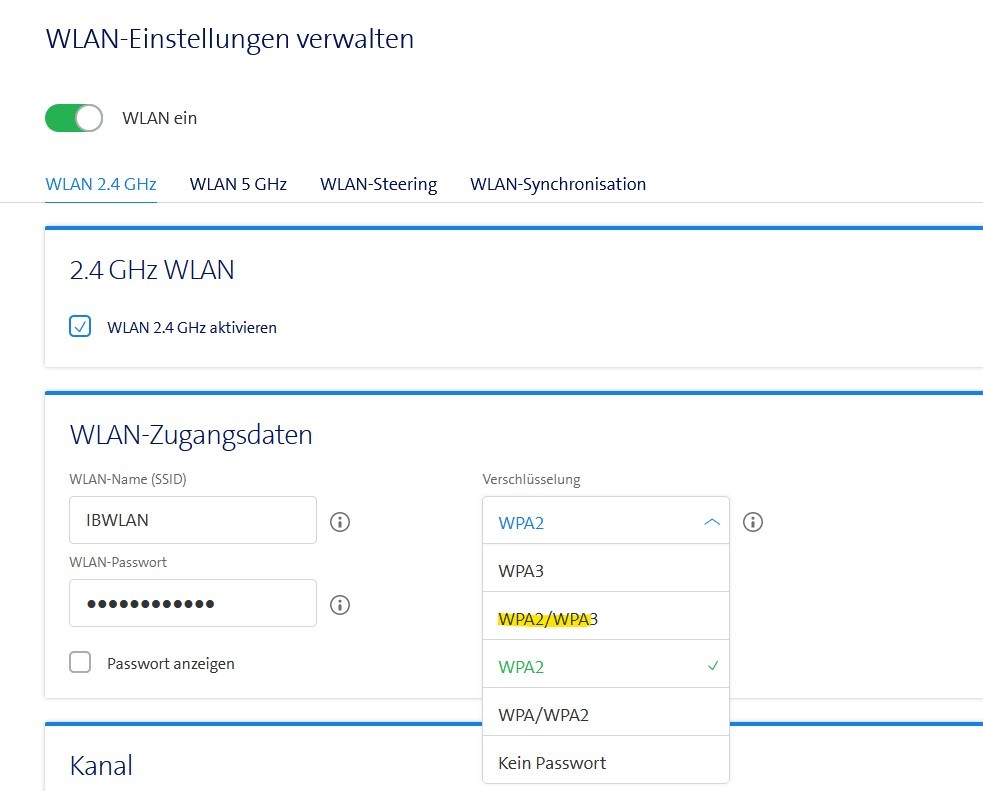Select Kein Passwort option
Screen dimensions: 983x791
tap(605, 763)
